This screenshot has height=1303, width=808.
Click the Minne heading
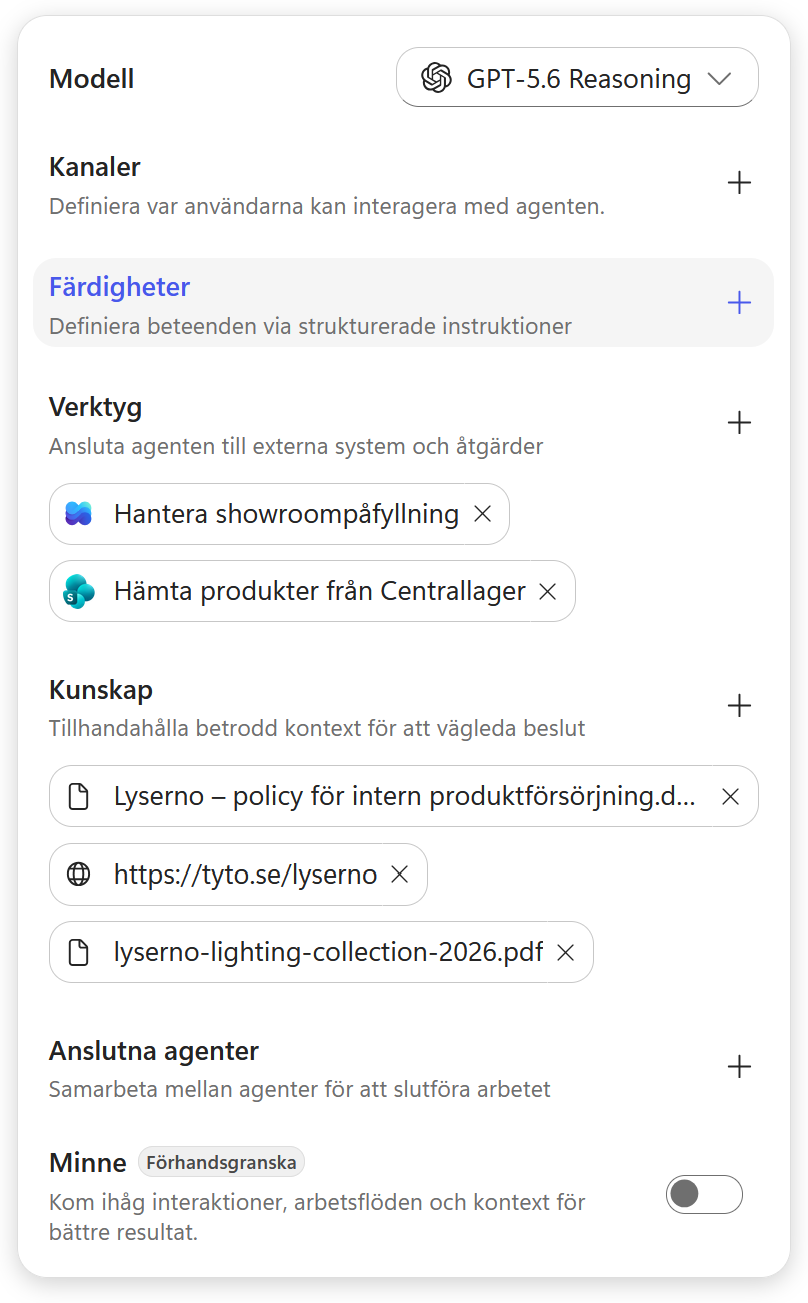(88, 1163)
